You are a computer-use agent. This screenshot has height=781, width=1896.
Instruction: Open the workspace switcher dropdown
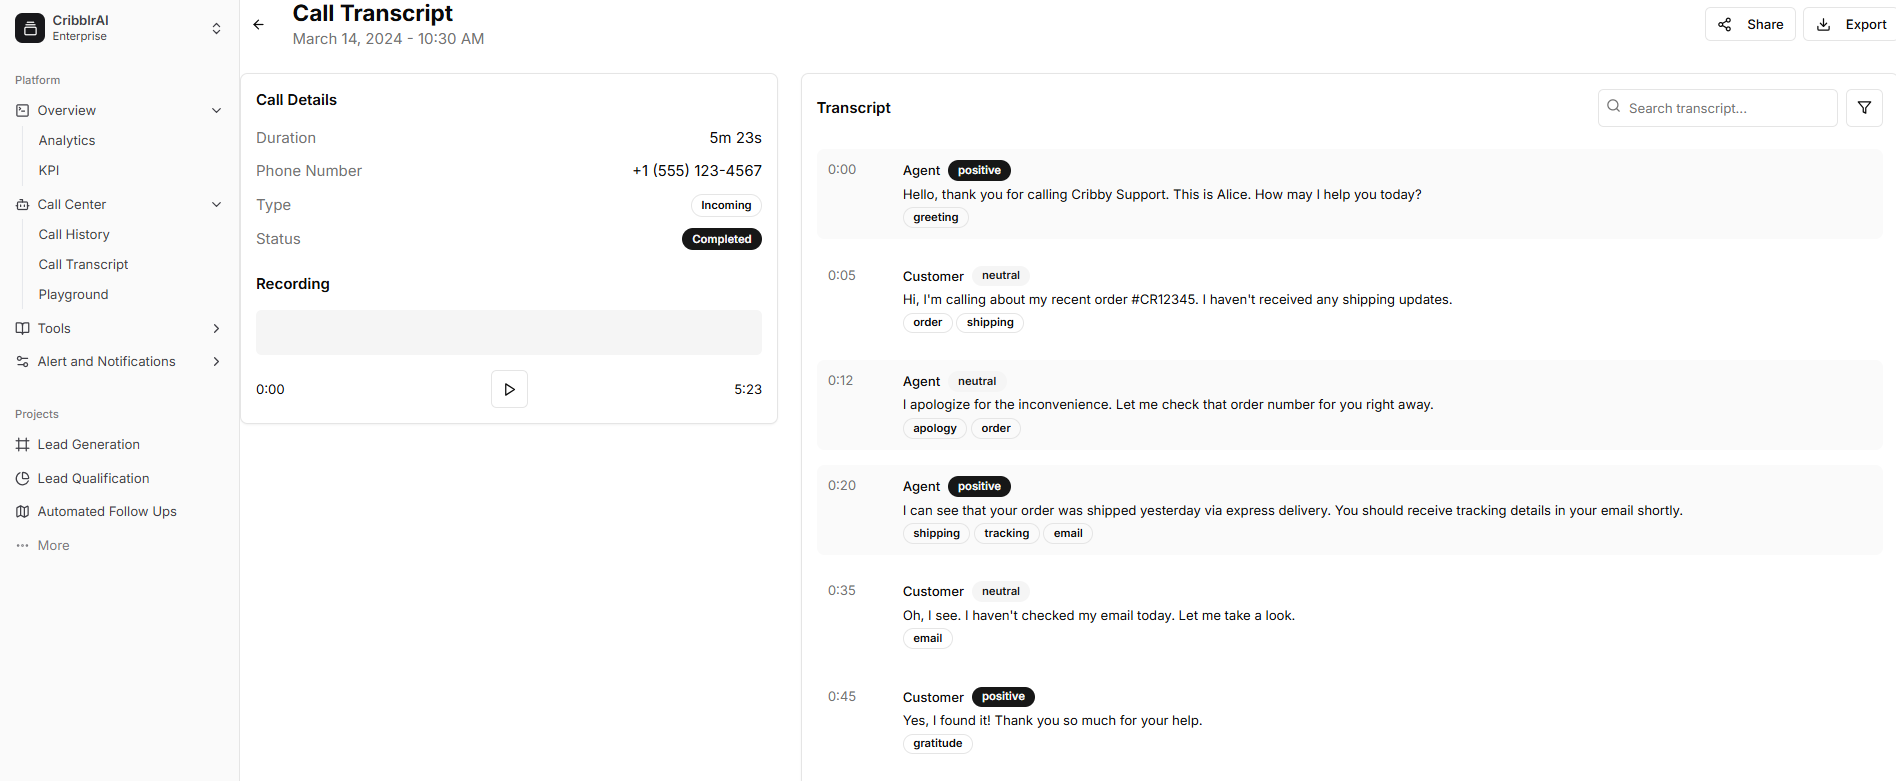click(216, 29)
